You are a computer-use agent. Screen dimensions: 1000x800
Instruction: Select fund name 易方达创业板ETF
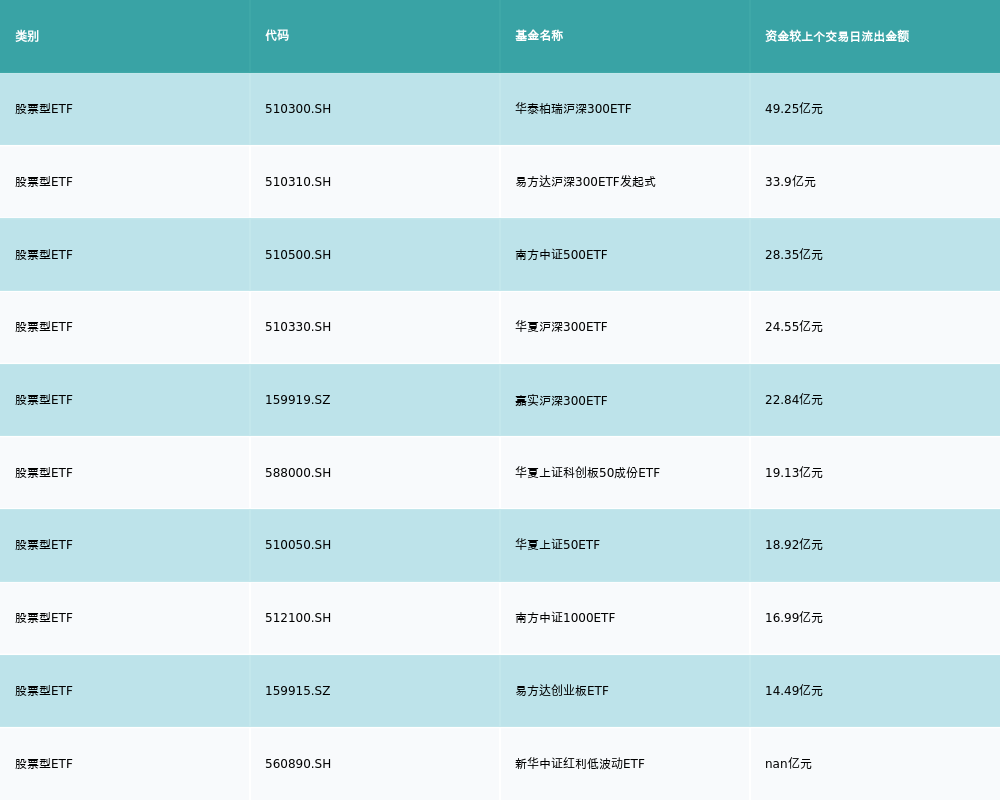pos(562,691)
